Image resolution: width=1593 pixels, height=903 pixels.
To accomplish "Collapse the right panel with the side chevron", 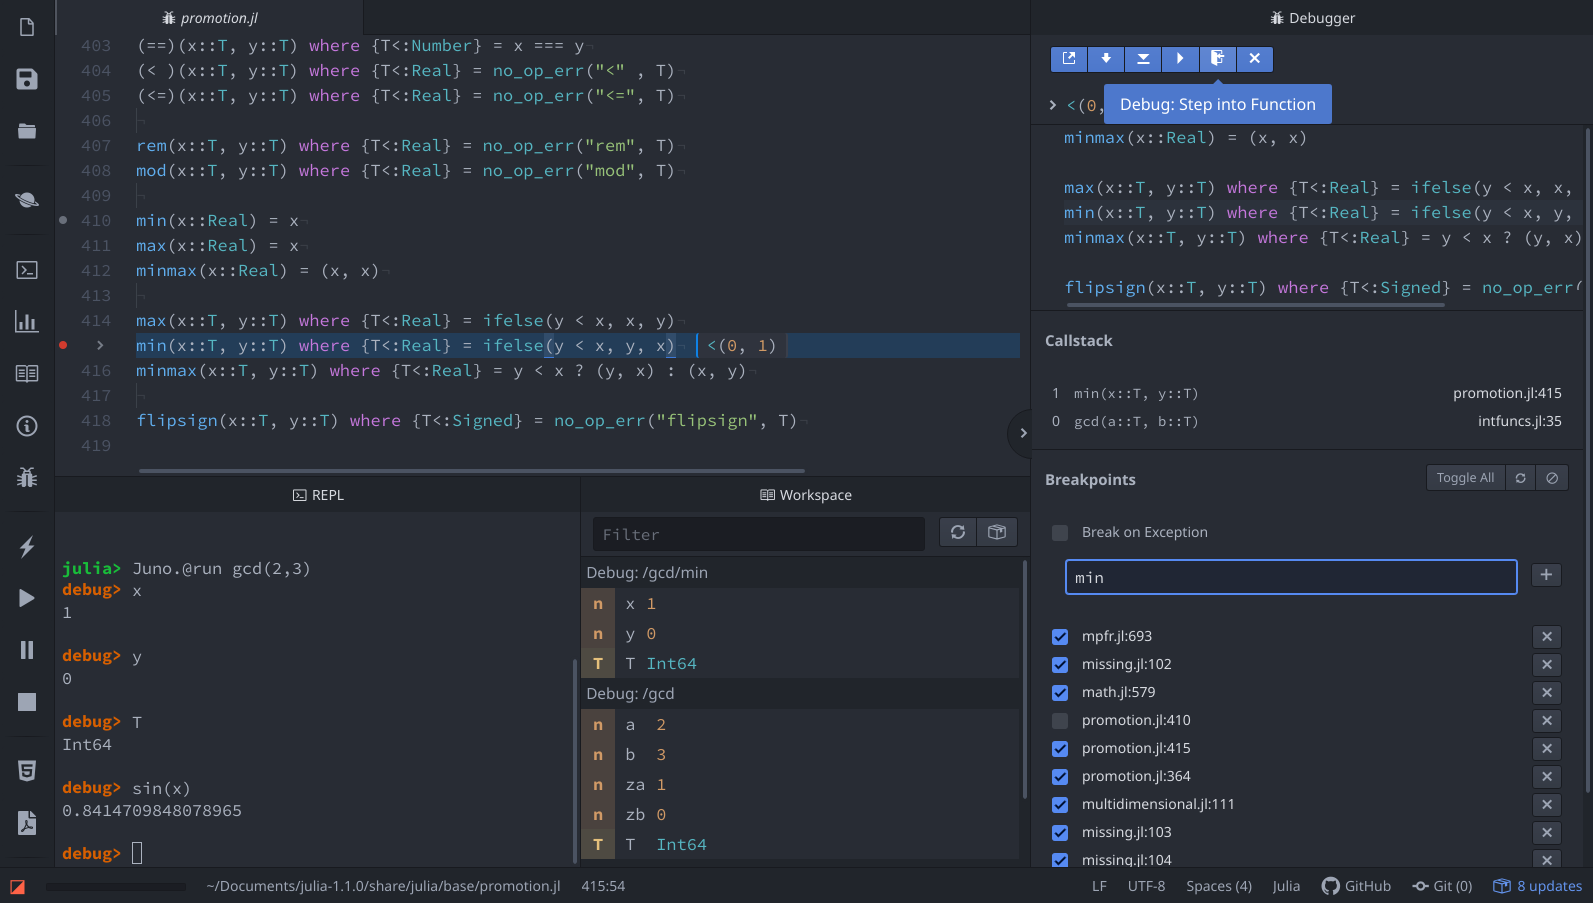I will (1022, 433).
